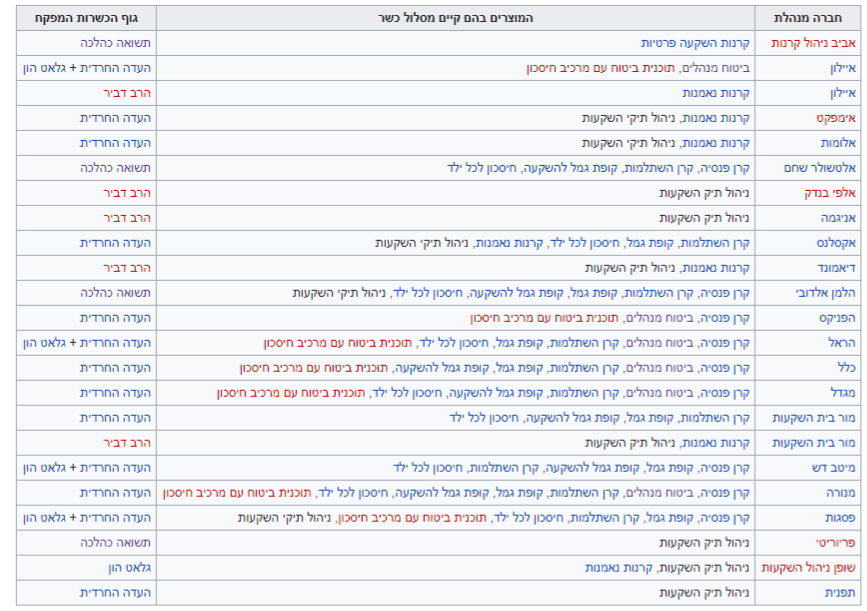Open the red link שופן ניהול השקעות

pos(808,567)
